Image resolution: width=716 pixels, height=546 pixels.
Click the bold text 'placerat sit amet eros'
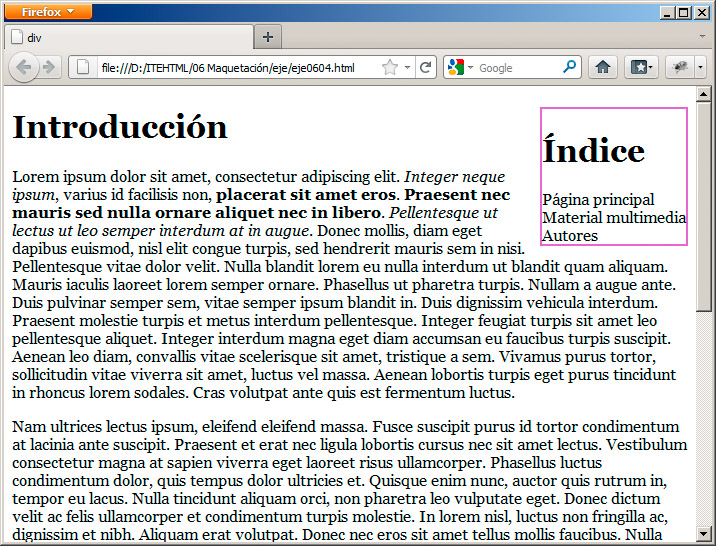click(306, 195)
